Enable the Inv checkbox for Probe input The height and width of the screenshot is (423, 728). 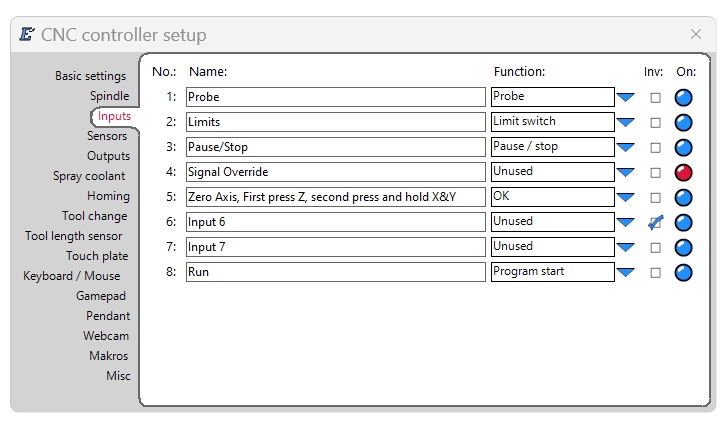[655, 98]
